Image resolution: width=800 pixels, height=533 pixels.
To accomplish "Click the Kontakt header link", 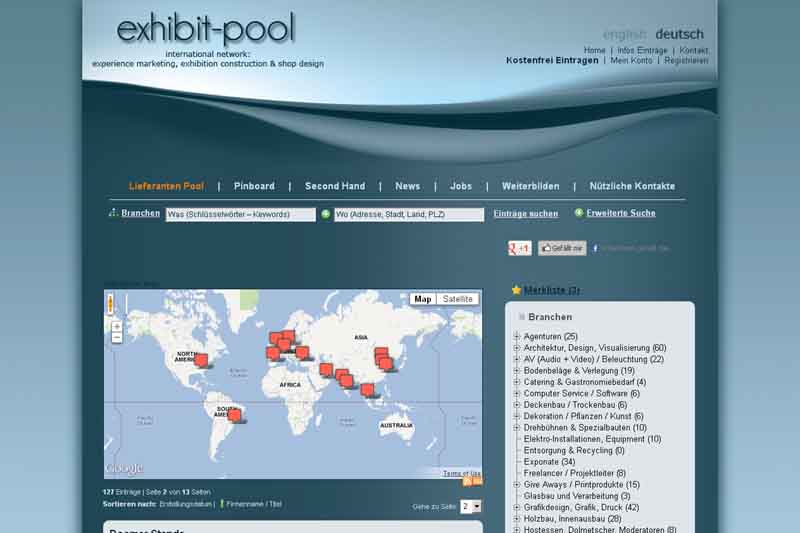I will pos(693,50).
